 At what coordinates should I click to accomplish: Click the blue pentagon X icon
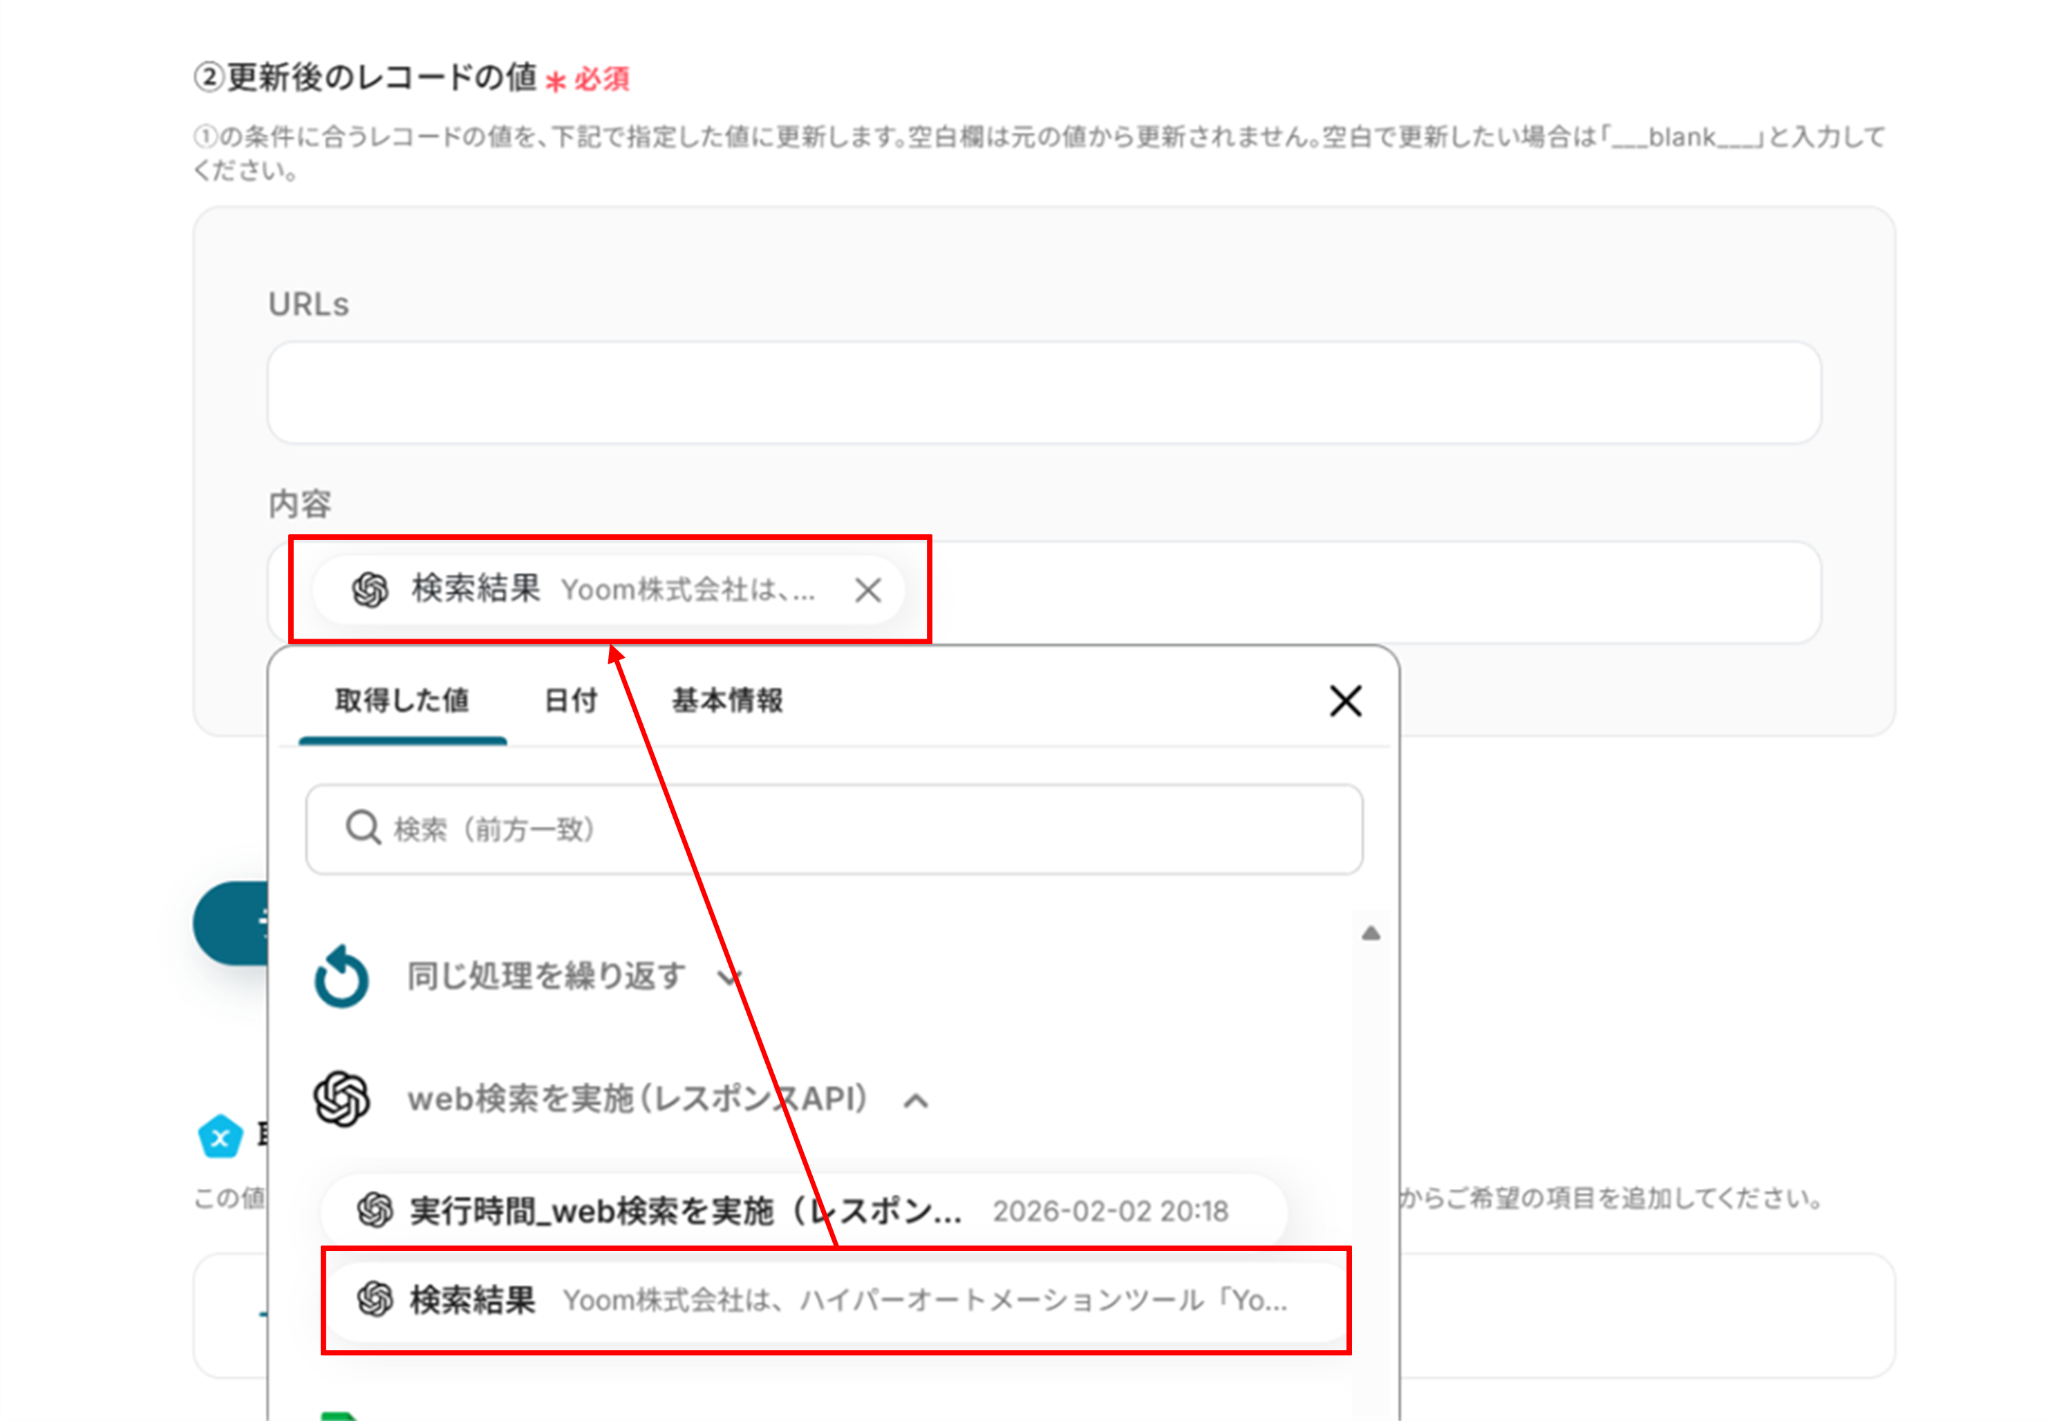[x=220, y=1137]
